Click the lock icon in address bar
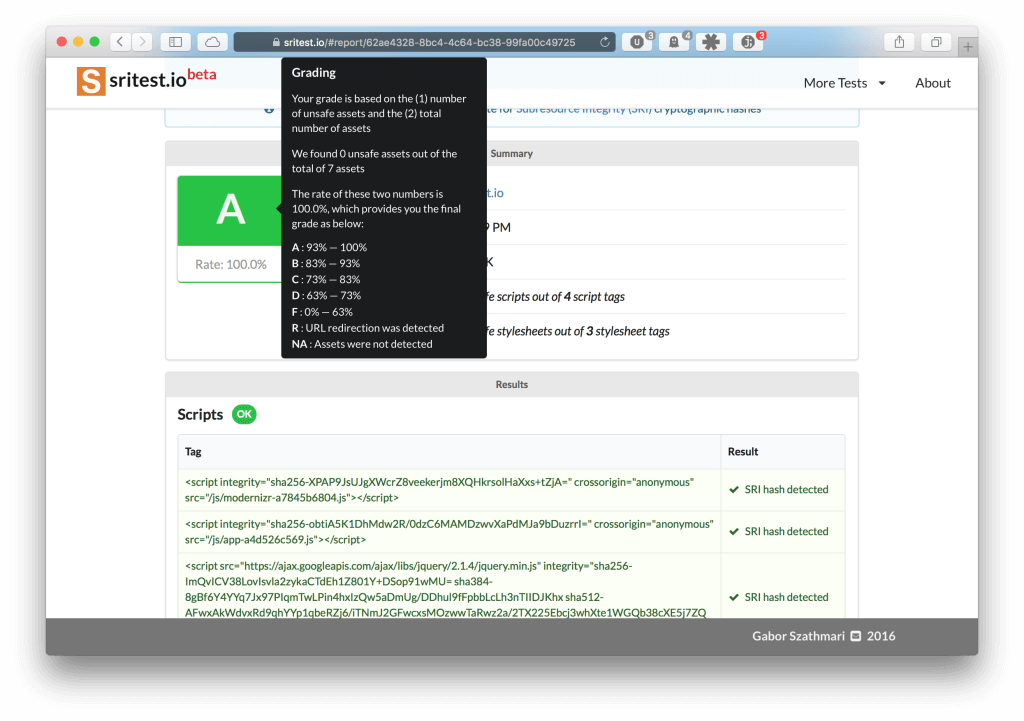 pyautogui.click(x=276, y=42)
